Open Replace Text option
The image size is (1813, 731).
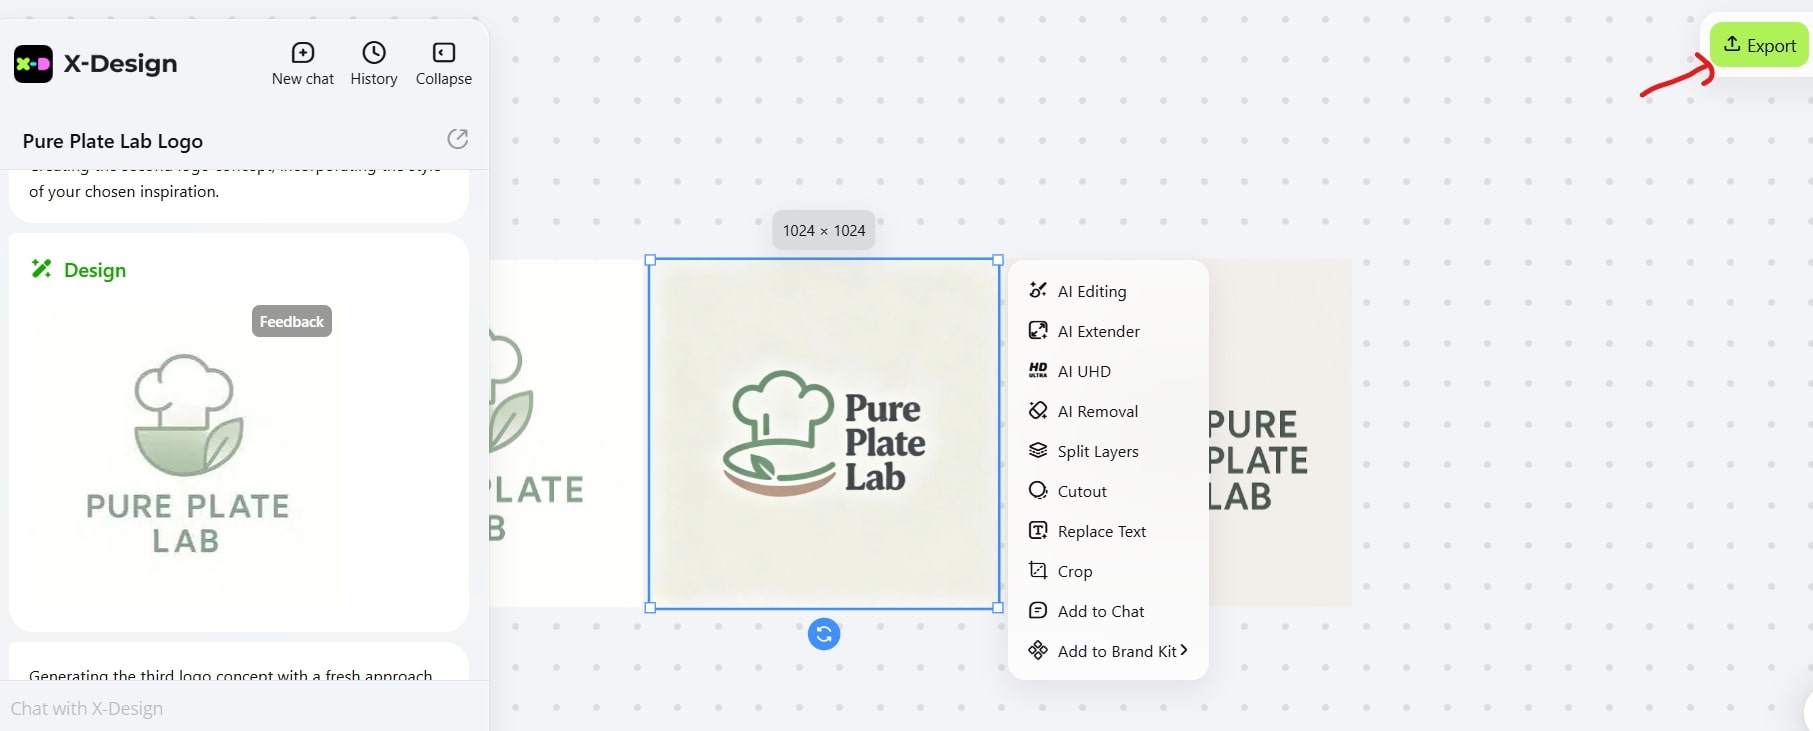coord(1101,531)
